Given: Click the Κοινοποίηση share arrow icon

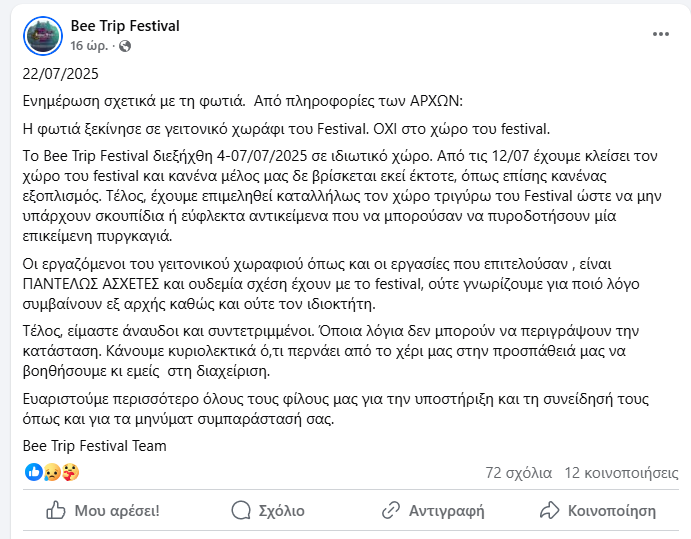Looking at the screenshot, I should coord(549,511).
